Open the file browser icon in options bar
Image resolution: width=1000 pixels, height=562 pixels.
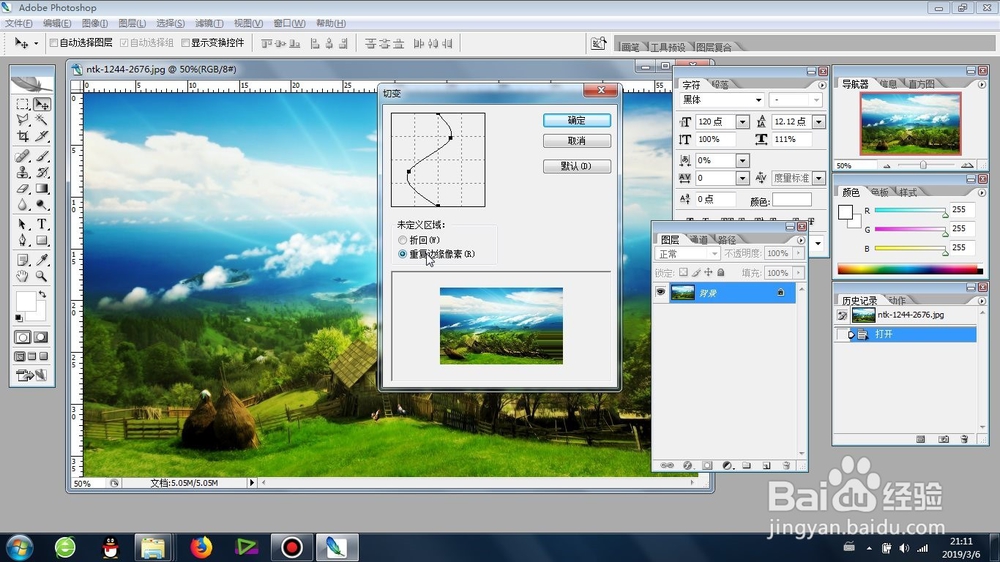pos(598,43)
